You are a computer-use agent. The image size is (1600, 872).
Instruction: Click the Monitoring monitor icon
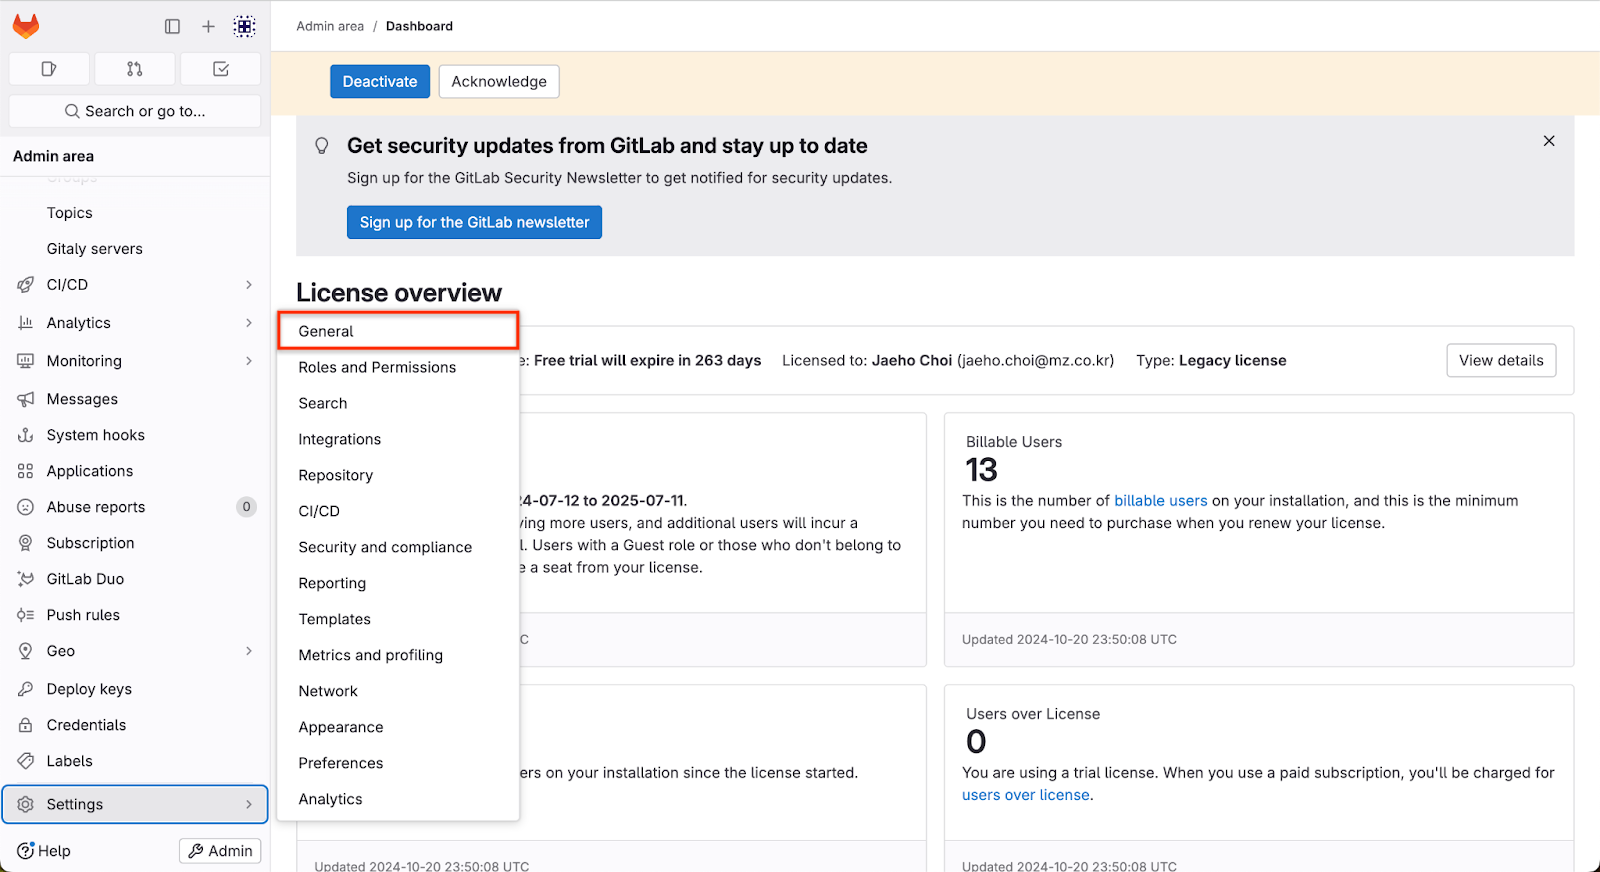(26, 361)
